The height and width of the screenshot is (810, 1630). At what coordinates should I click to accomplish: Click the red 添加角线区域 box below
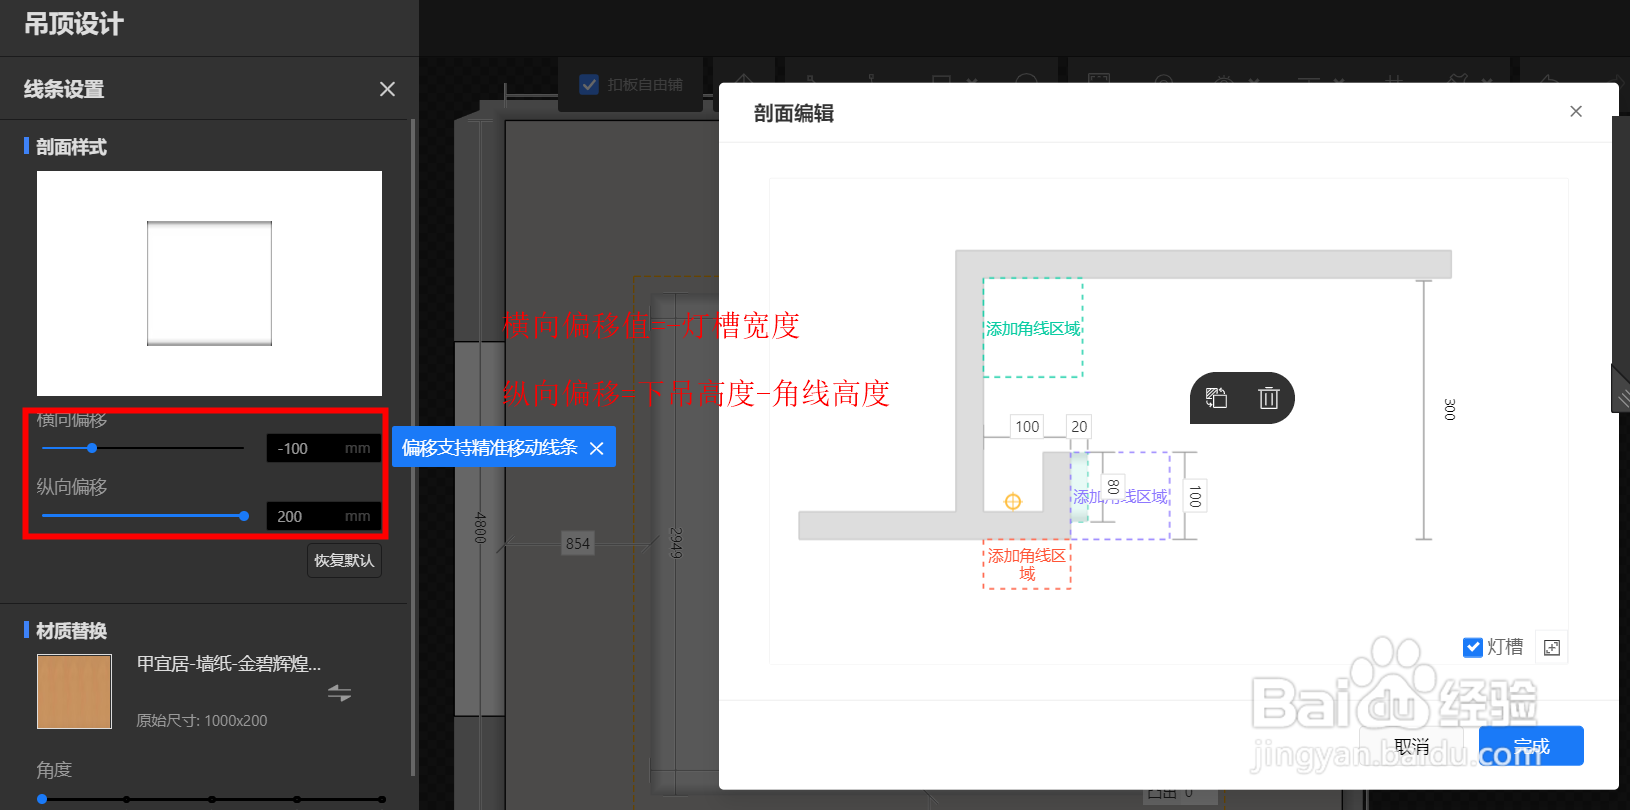[x=1027, y=565]
